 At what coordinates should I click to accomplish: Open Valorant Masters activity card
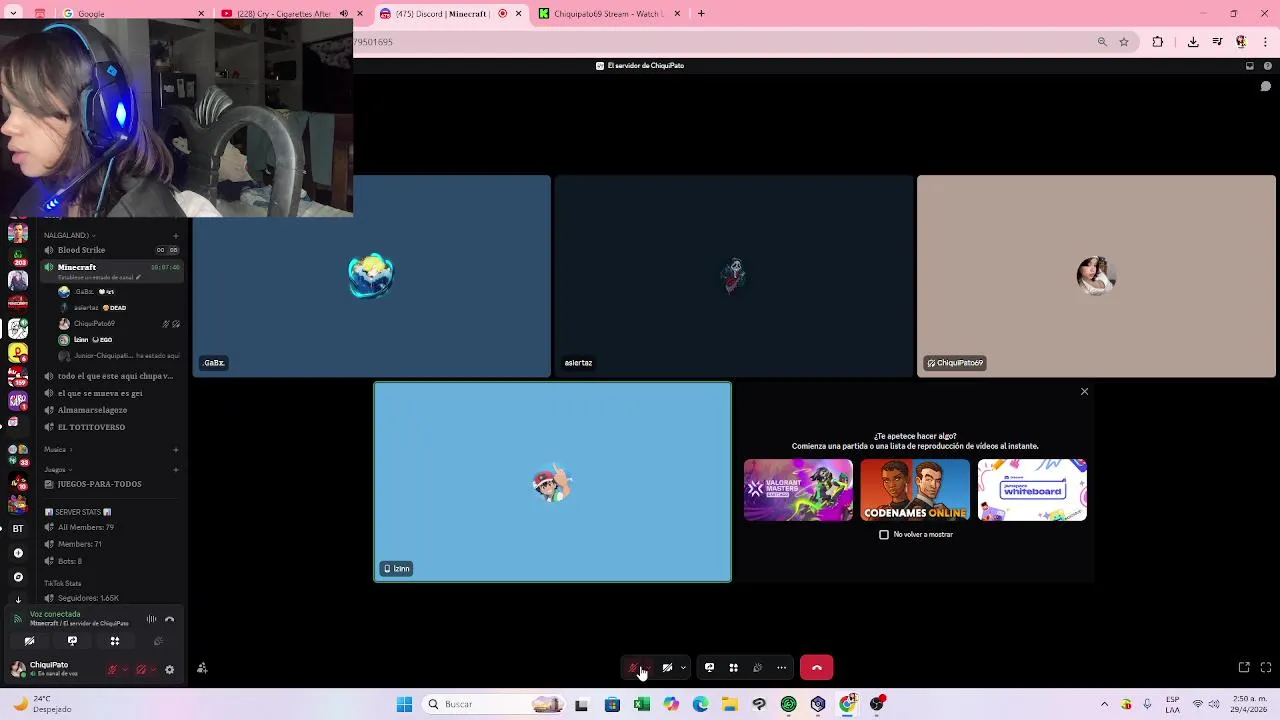798,490
